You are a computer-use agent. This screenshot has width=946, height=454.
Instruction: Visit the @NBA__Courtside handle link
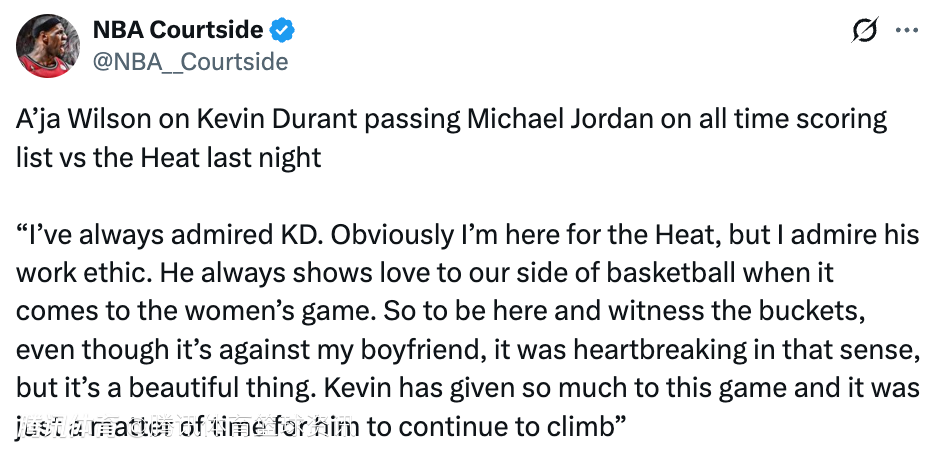click(190, 62)
